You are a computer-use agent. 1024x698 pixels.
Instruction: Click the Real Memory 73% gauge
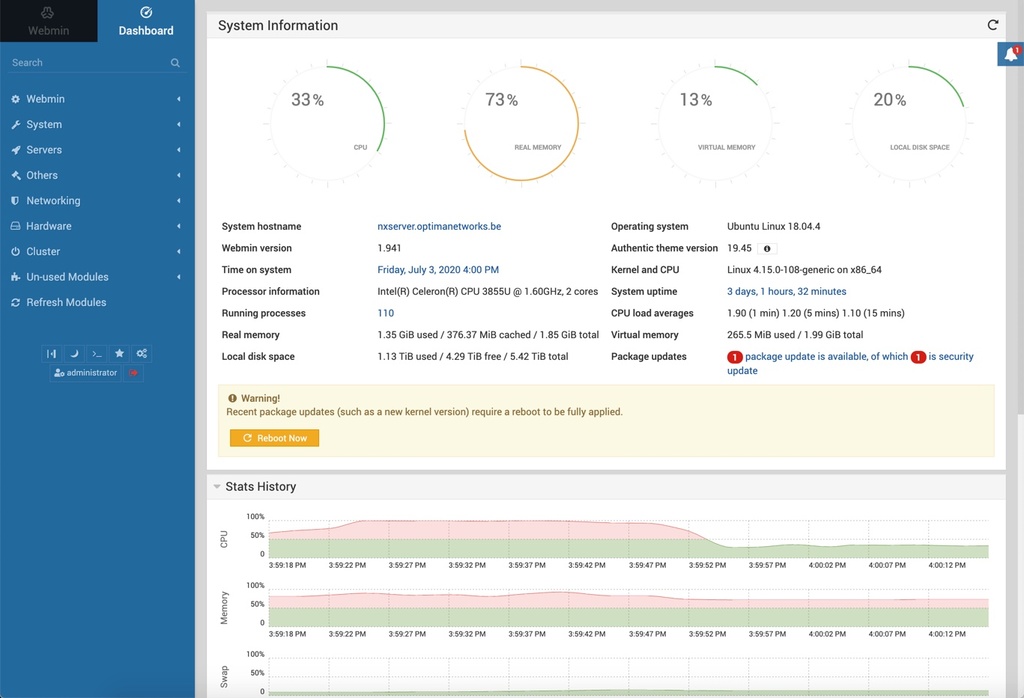[x=521, y=123]
